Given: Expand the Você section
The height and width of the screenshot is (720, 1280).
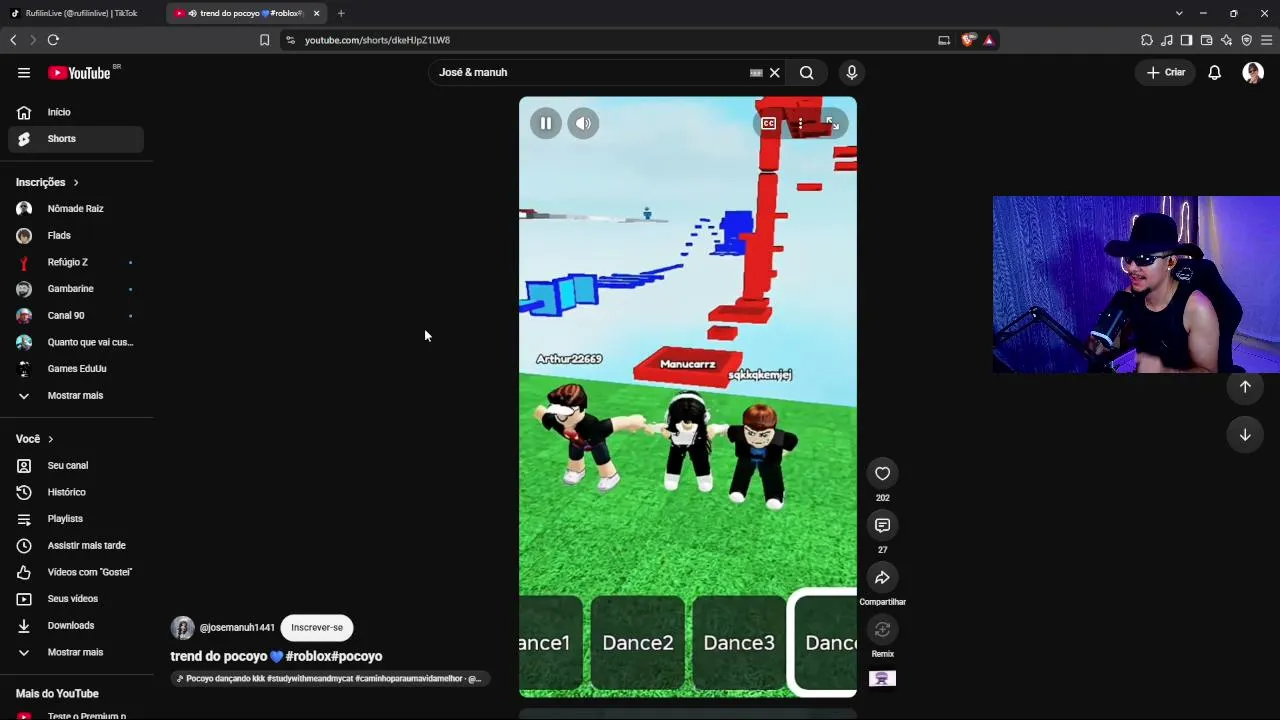Looking at the screenshot, I should [35, 439].
